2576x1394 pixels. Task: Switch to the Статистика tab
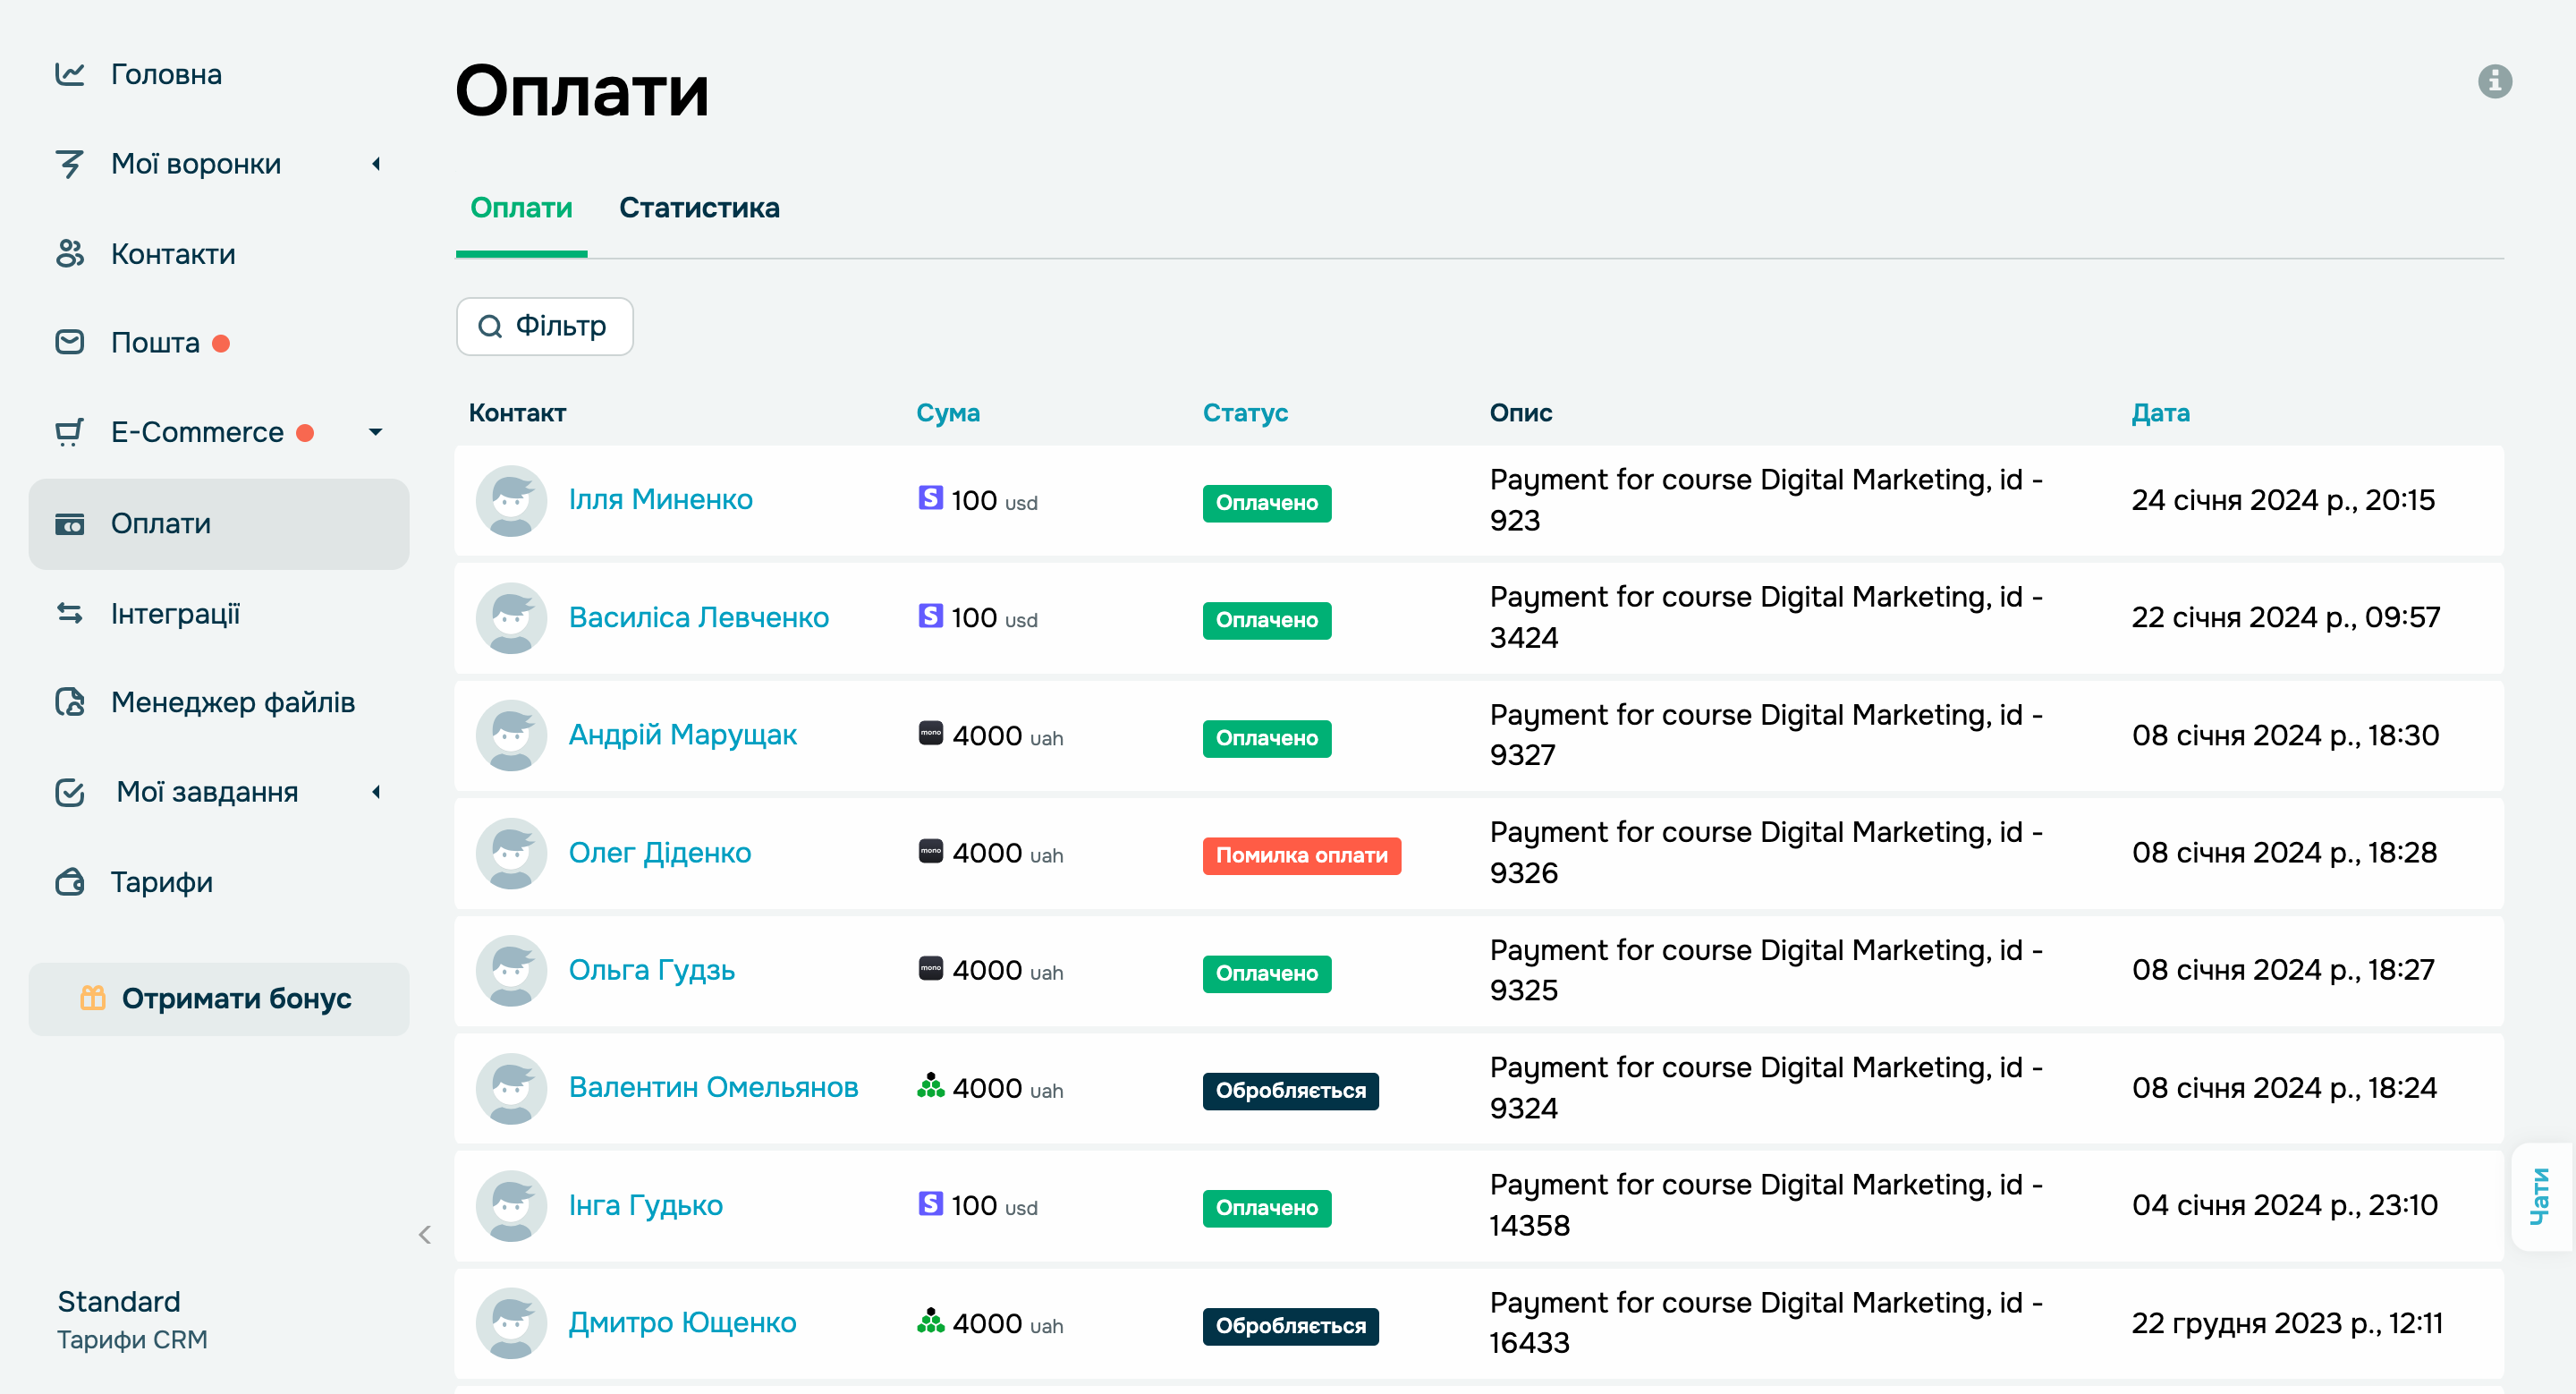click(x=698, y=208)
